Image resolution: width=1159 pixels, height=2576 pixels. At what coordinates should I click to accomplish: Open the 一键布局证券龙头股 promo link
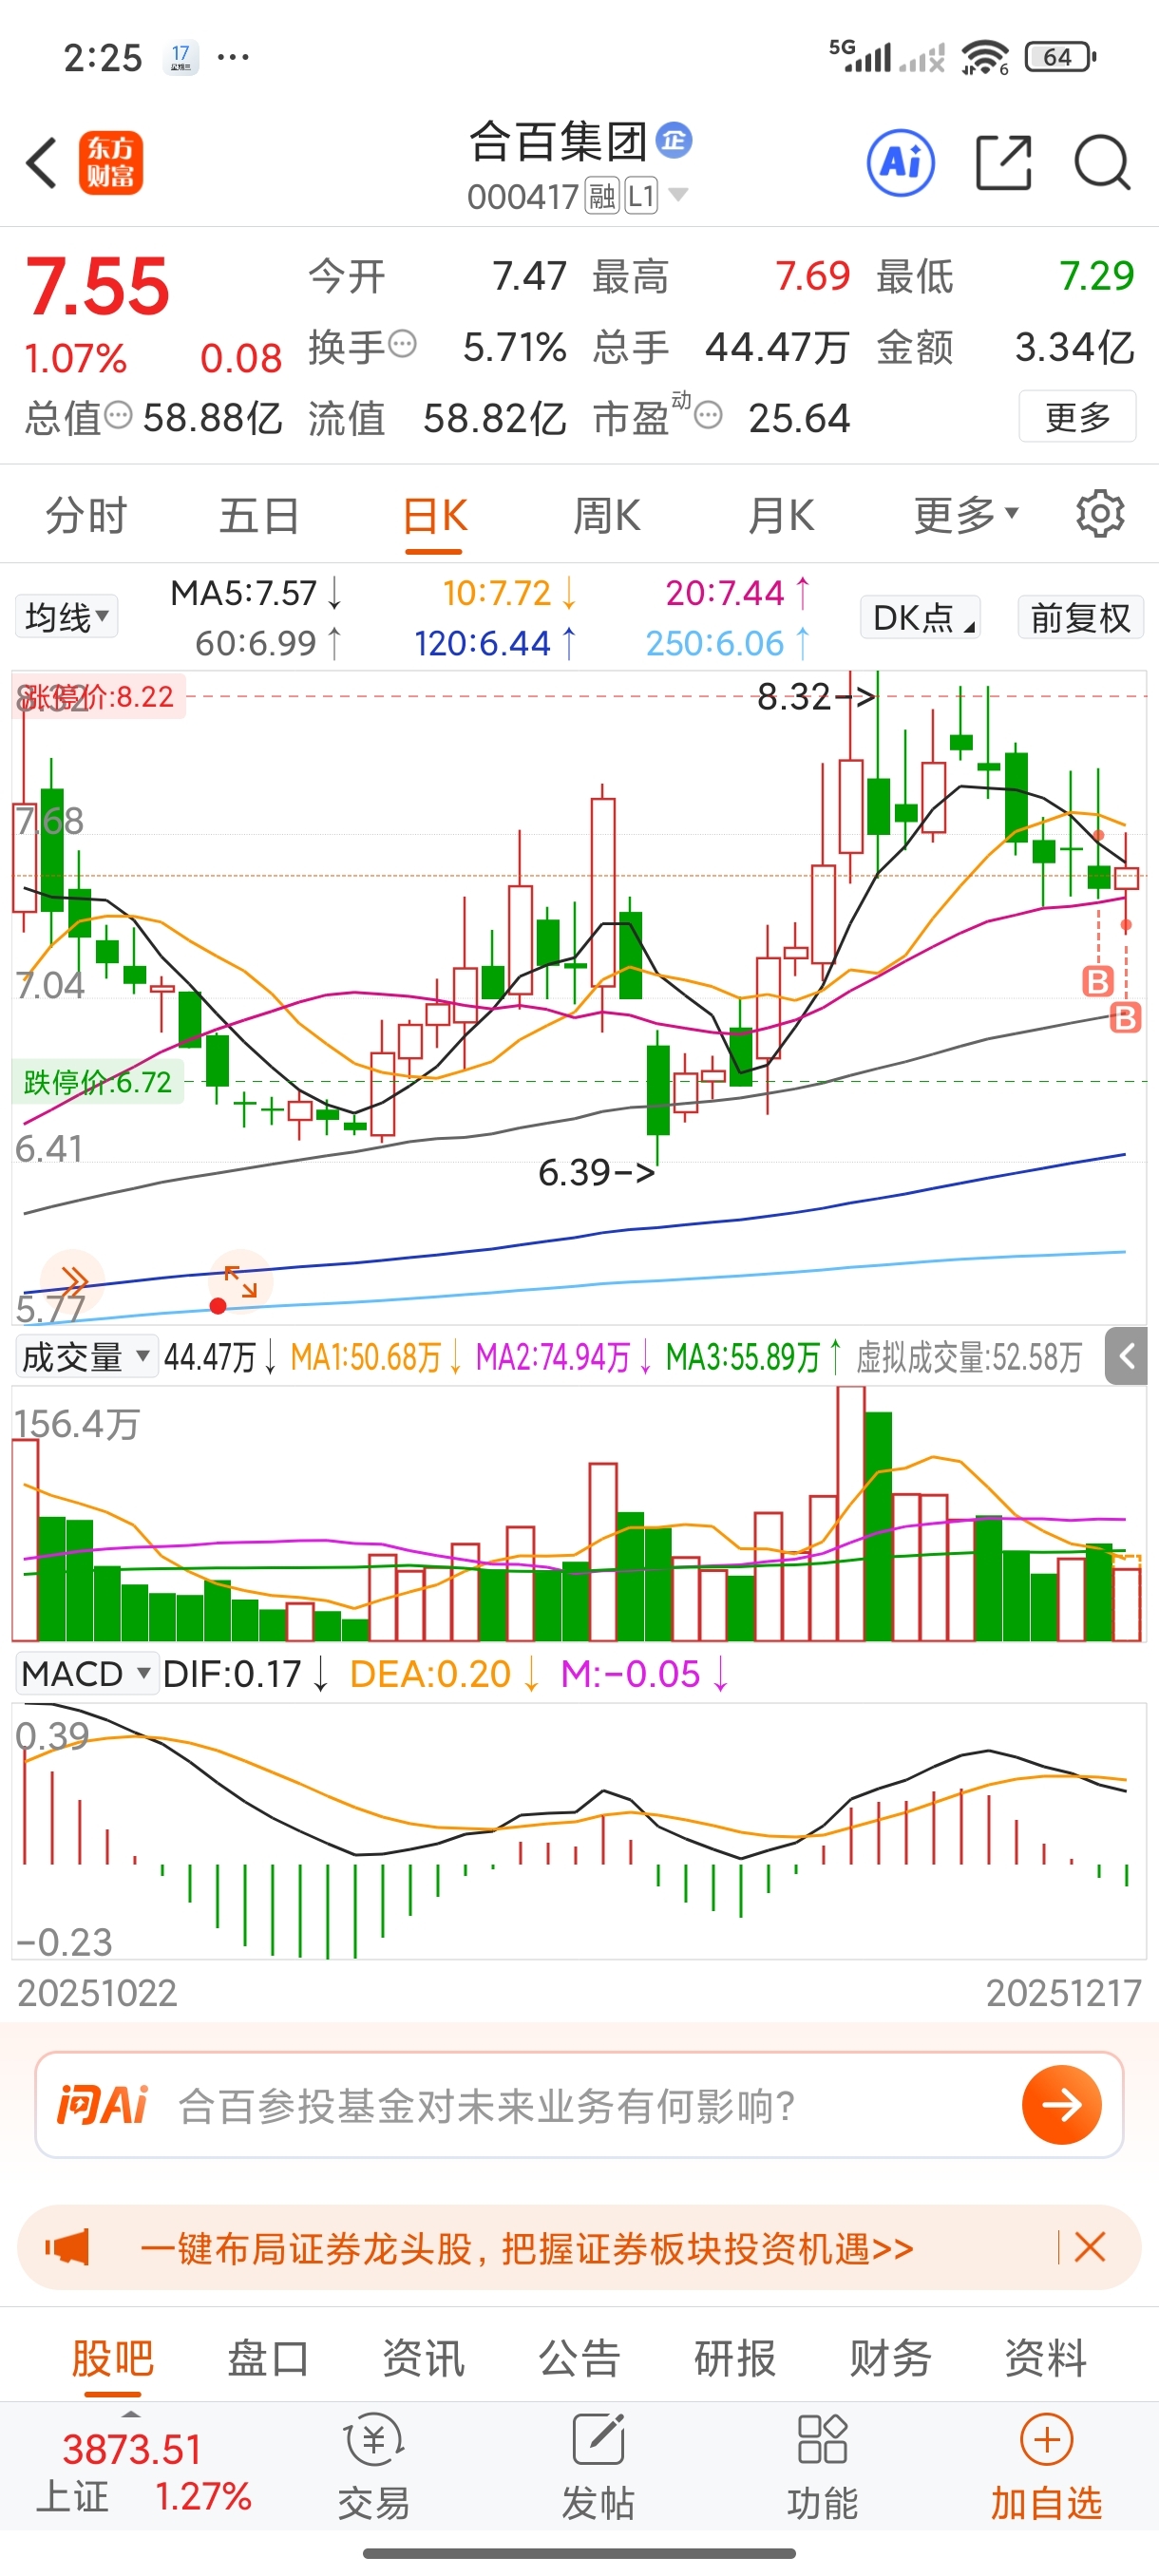527,2248
